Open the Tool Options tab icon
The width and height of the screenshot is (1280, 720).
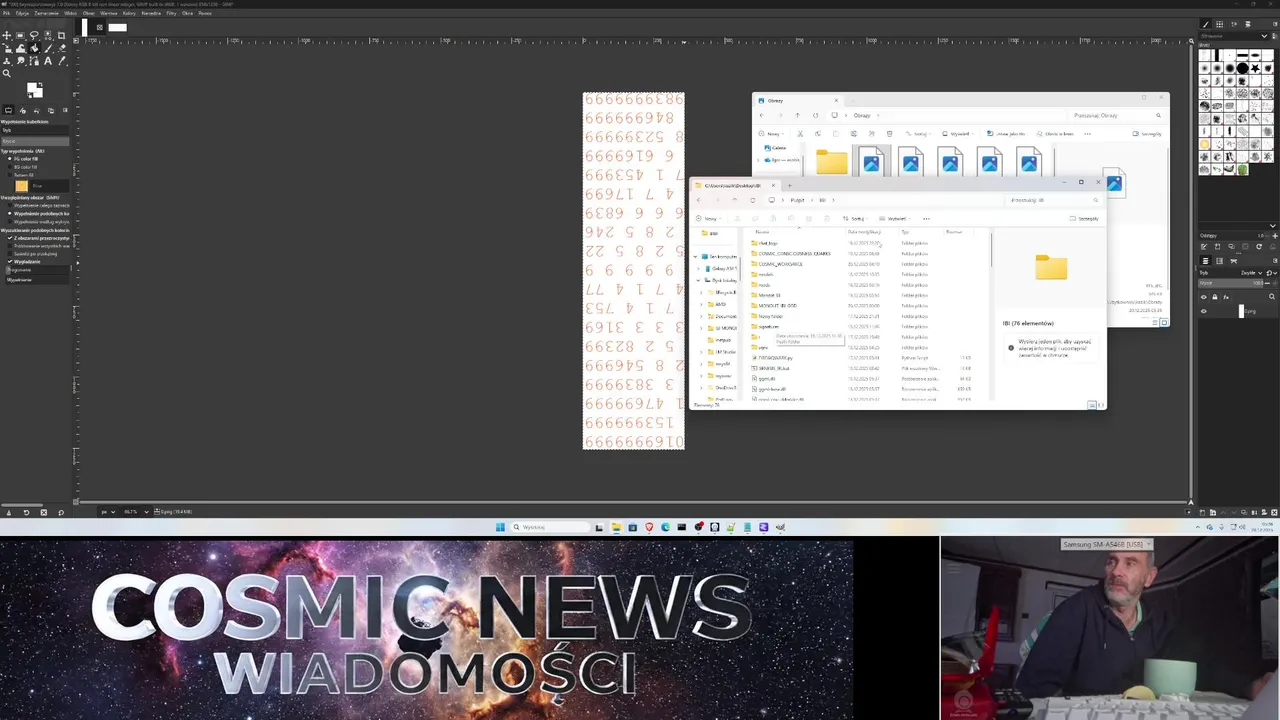[8, 110]
